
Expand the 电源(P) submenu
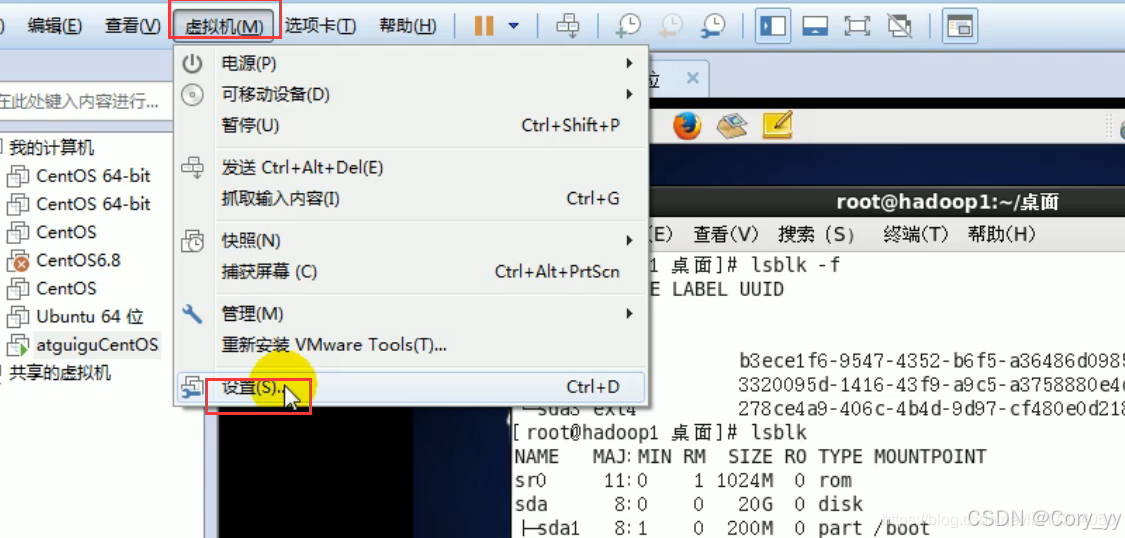point(410,64)
